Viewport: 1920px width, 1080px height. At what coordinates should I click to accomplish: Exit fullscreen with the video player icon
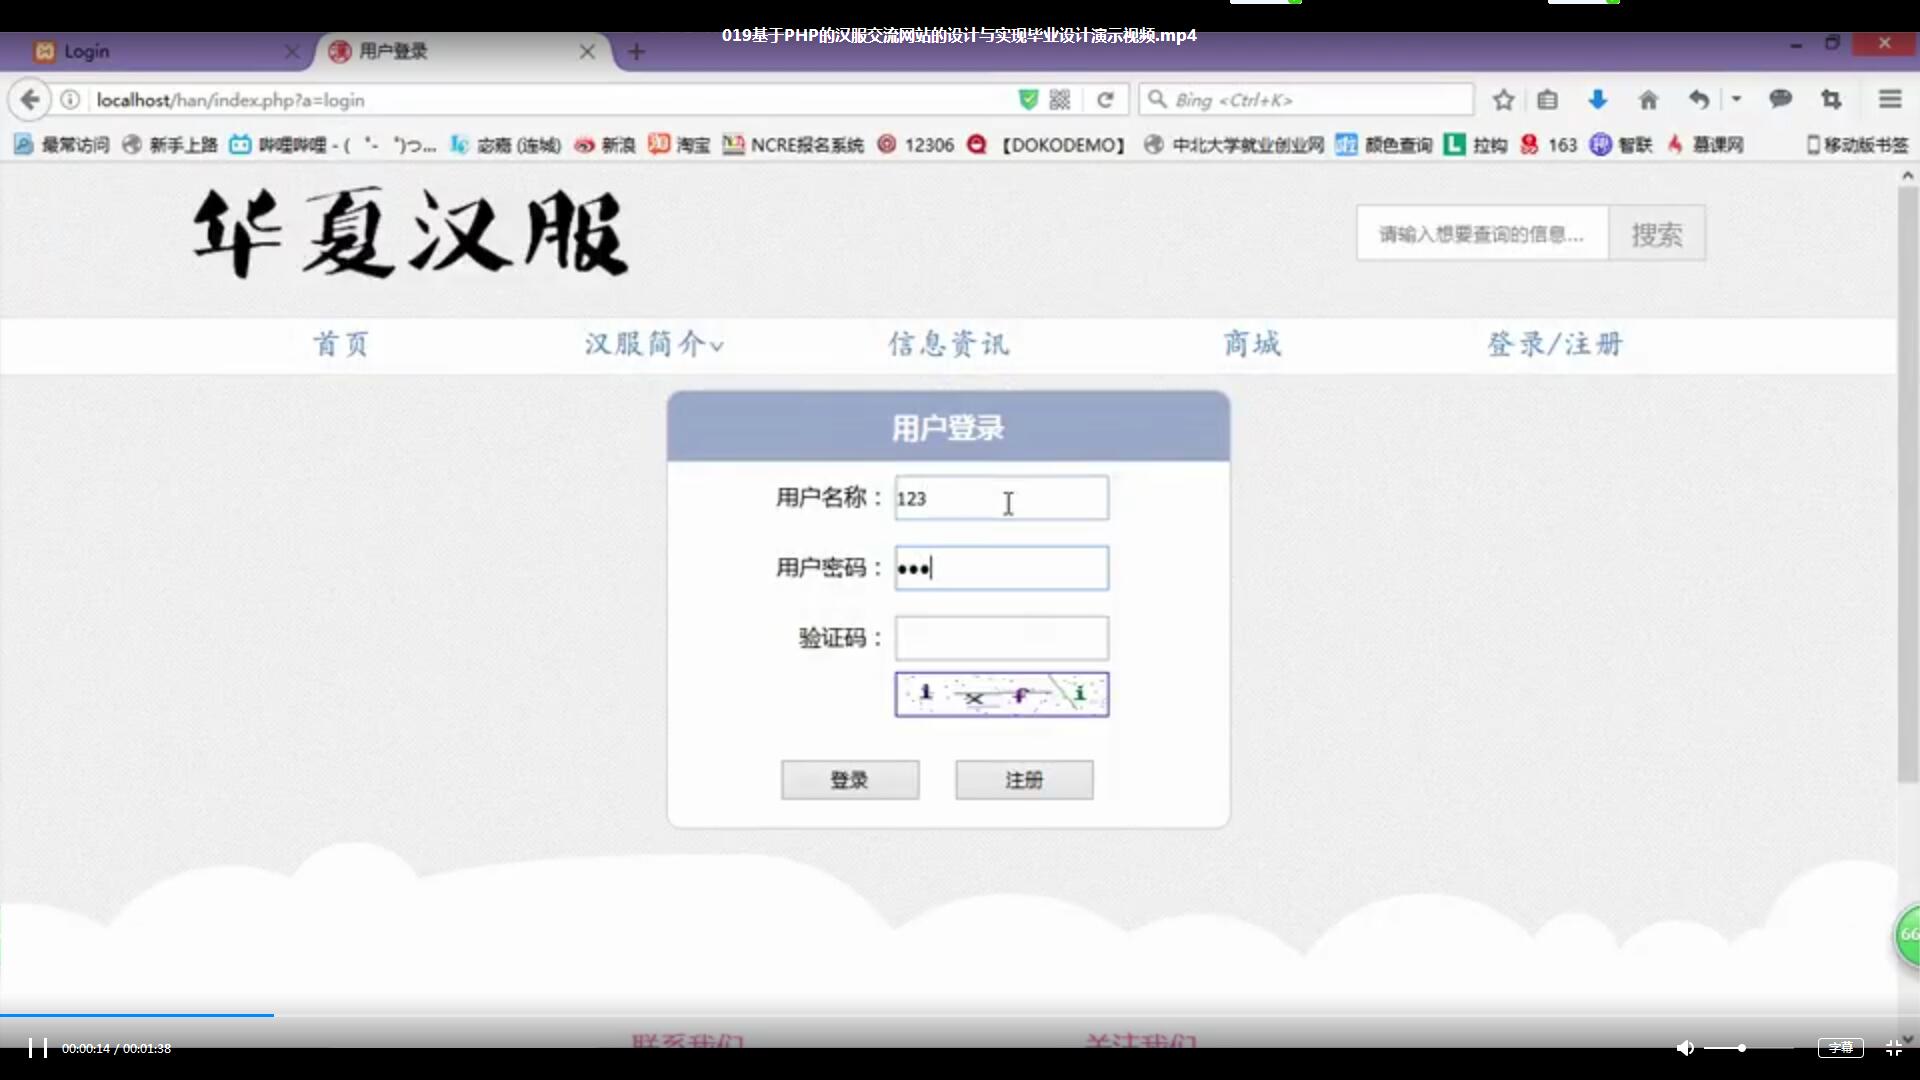(1893, 1048)
